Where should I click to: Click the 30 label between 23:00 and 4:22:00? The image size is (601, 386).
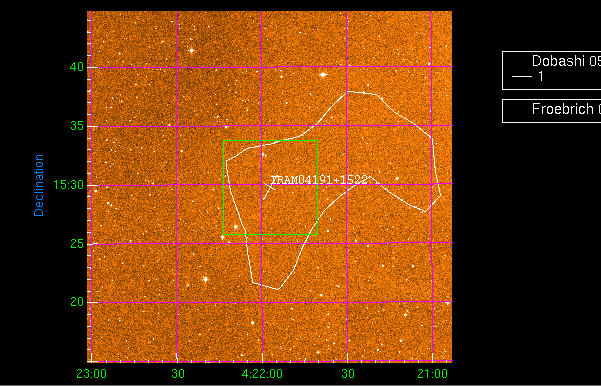point(178,373)
